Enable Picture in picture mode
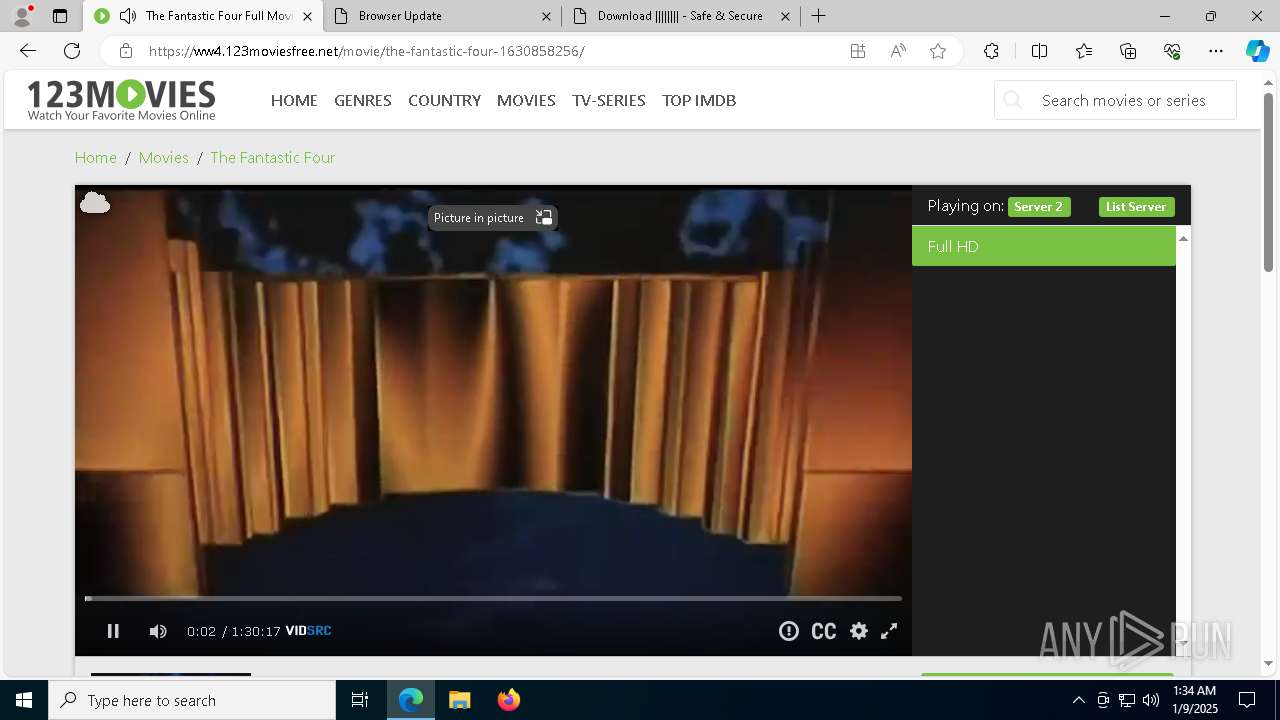The height and width of the screenshot is (720, 1280). 492,218
